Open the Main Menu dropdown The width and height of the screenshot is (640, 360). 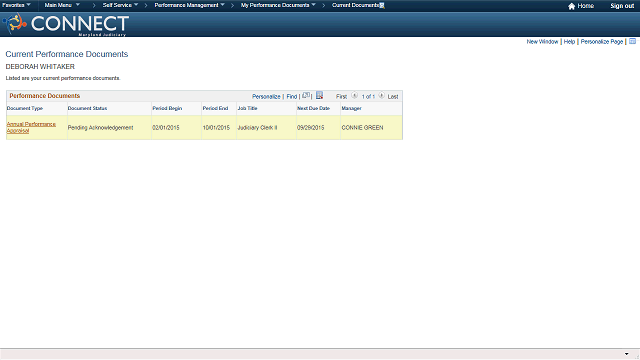pos(62,5)
